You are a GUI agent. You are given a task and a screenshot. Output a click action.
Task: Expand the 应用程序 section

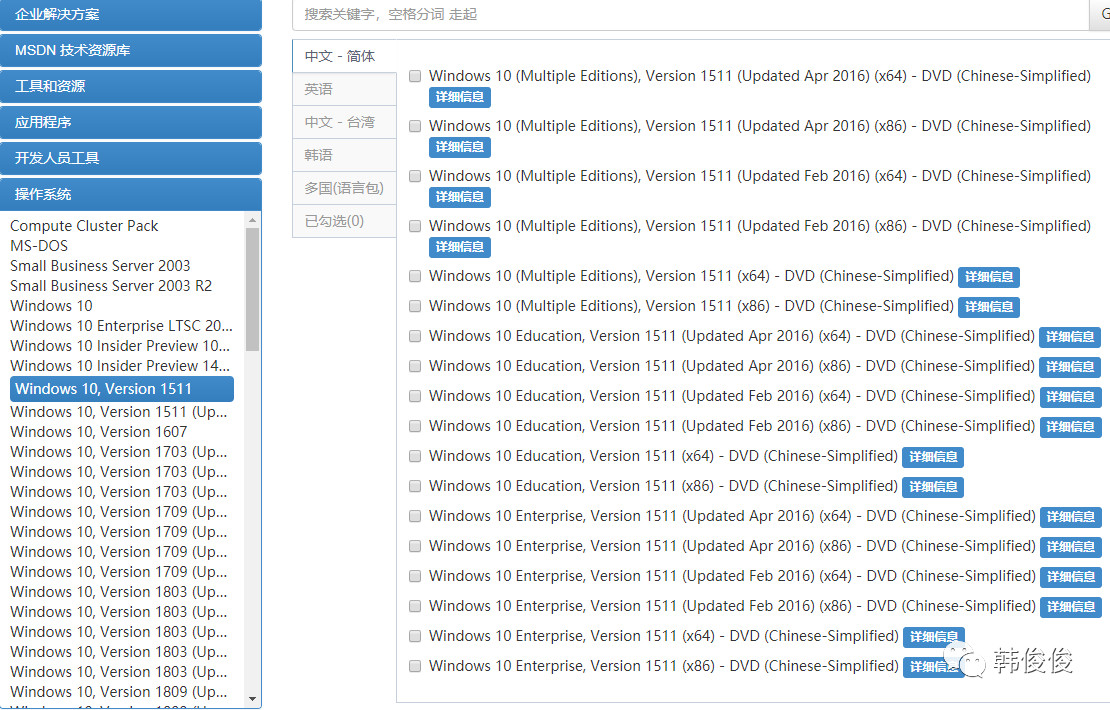(x=131, y=122)
